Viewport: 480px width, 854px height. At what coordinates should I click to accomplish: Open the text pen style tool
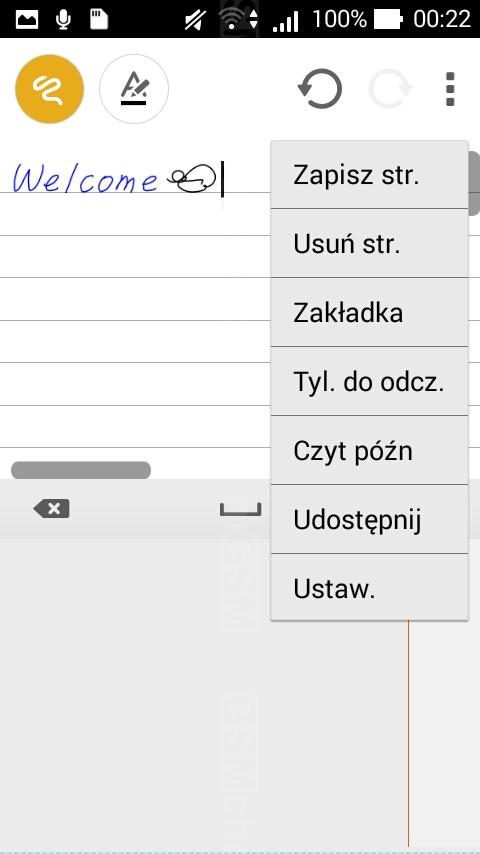coord(134,89)
